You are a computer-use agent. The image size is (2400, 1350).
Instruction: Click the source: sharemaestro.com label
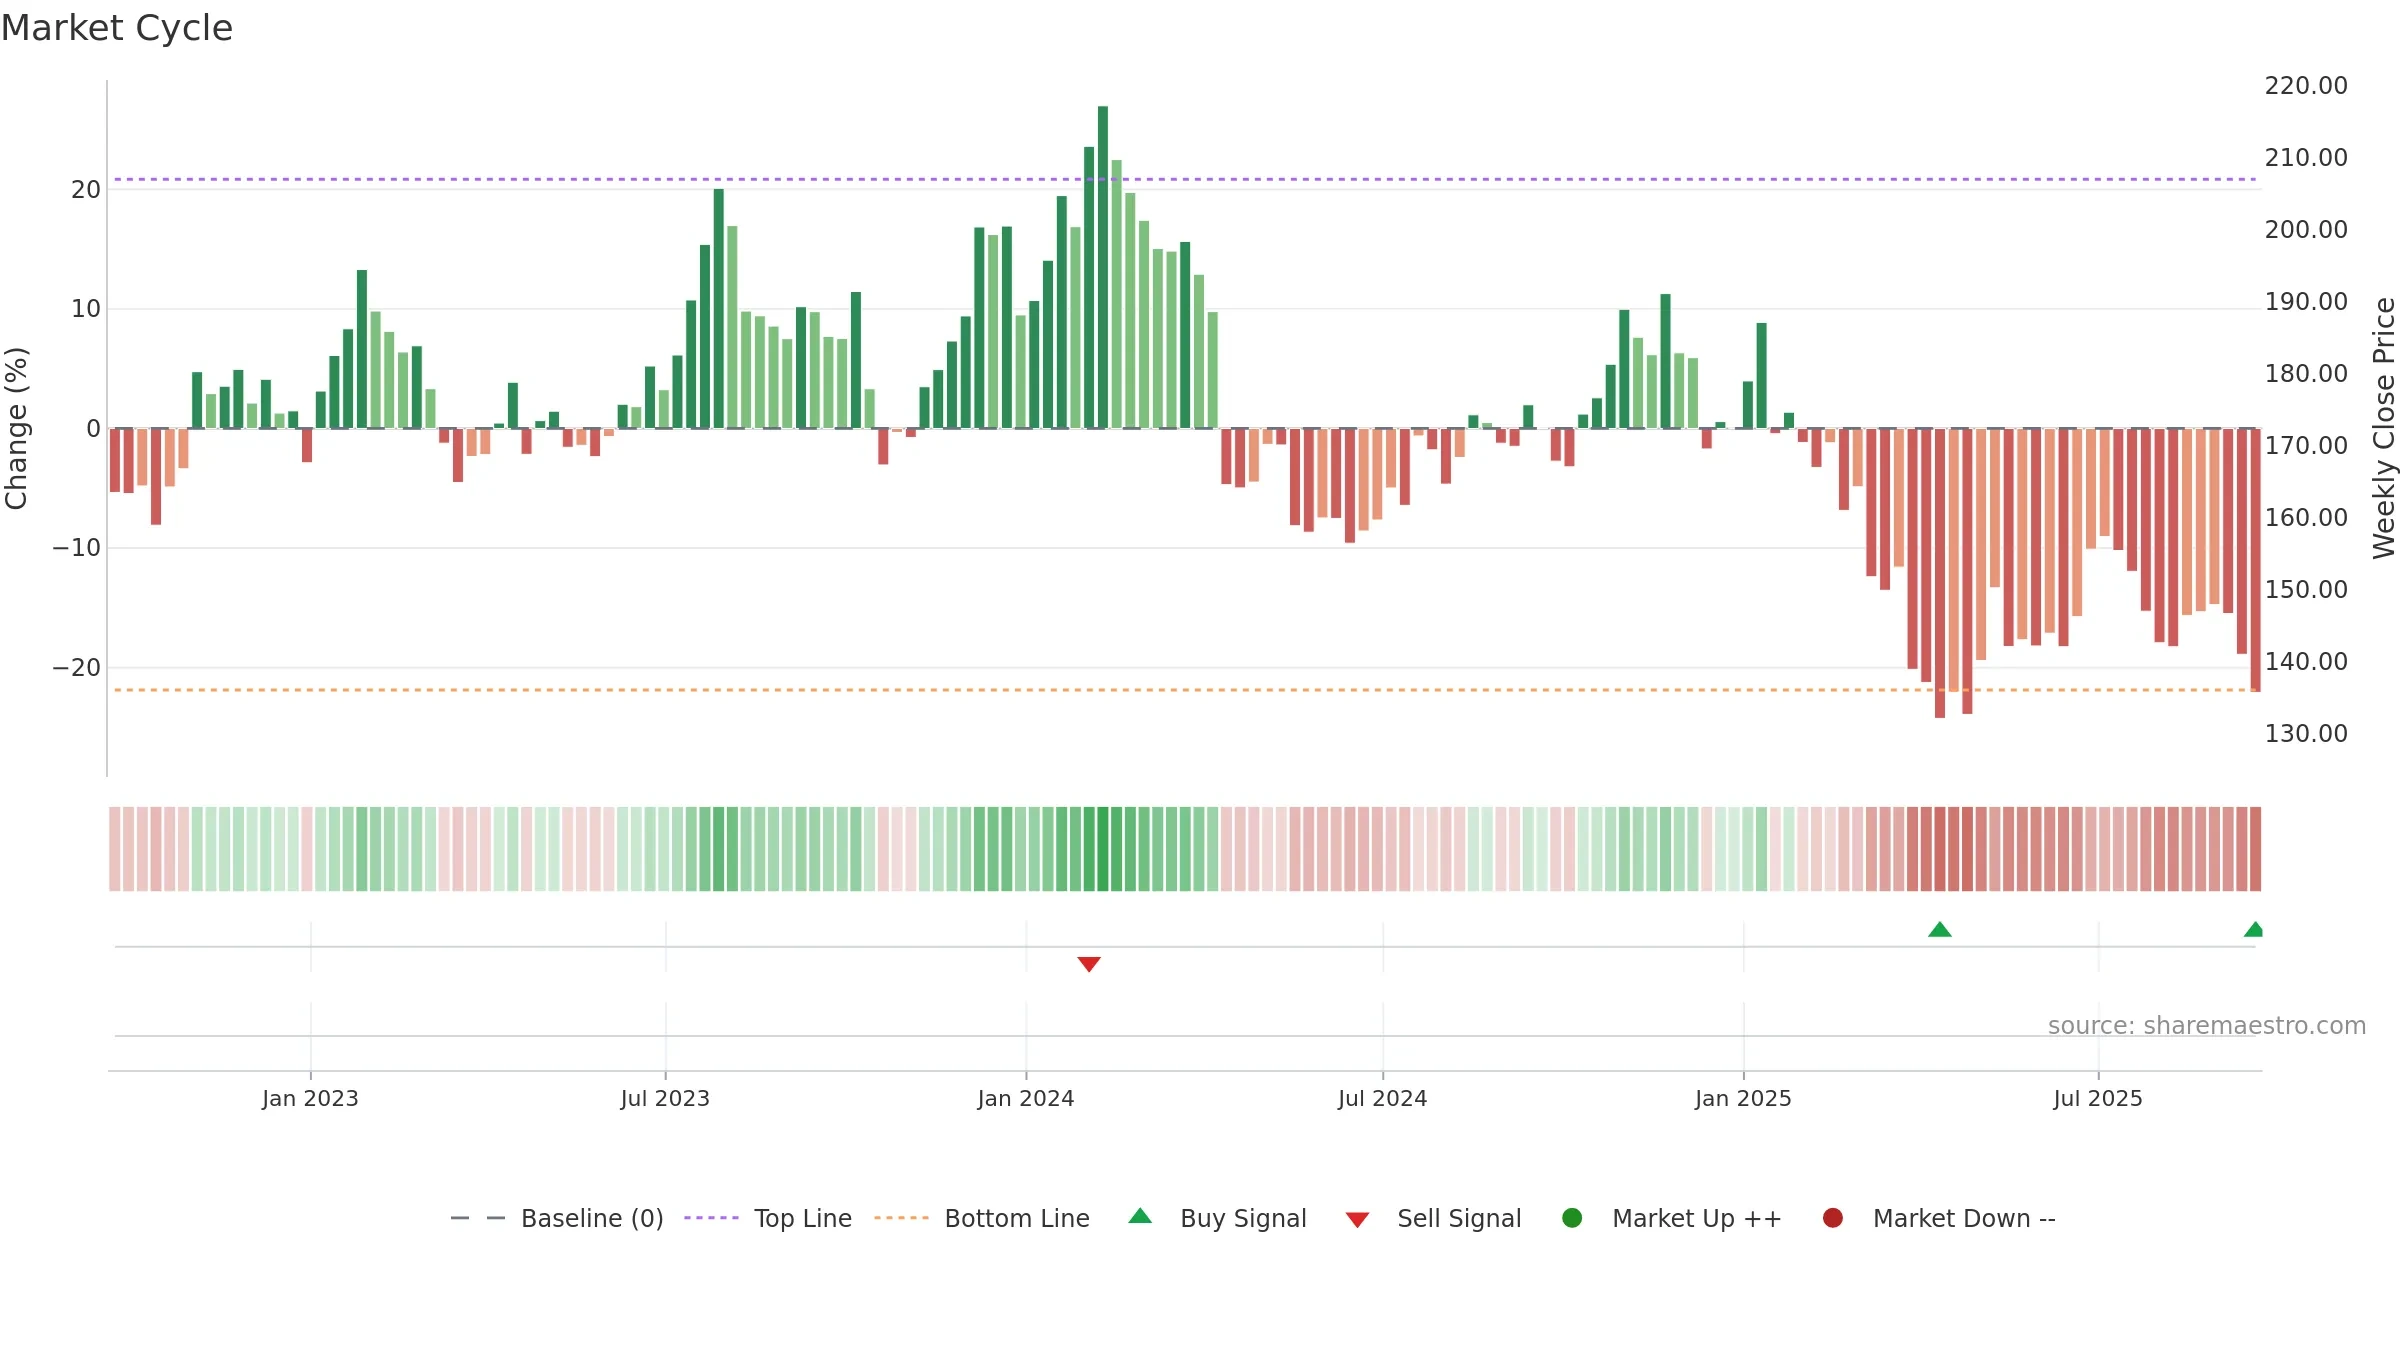click(x=2207, y=1026)
